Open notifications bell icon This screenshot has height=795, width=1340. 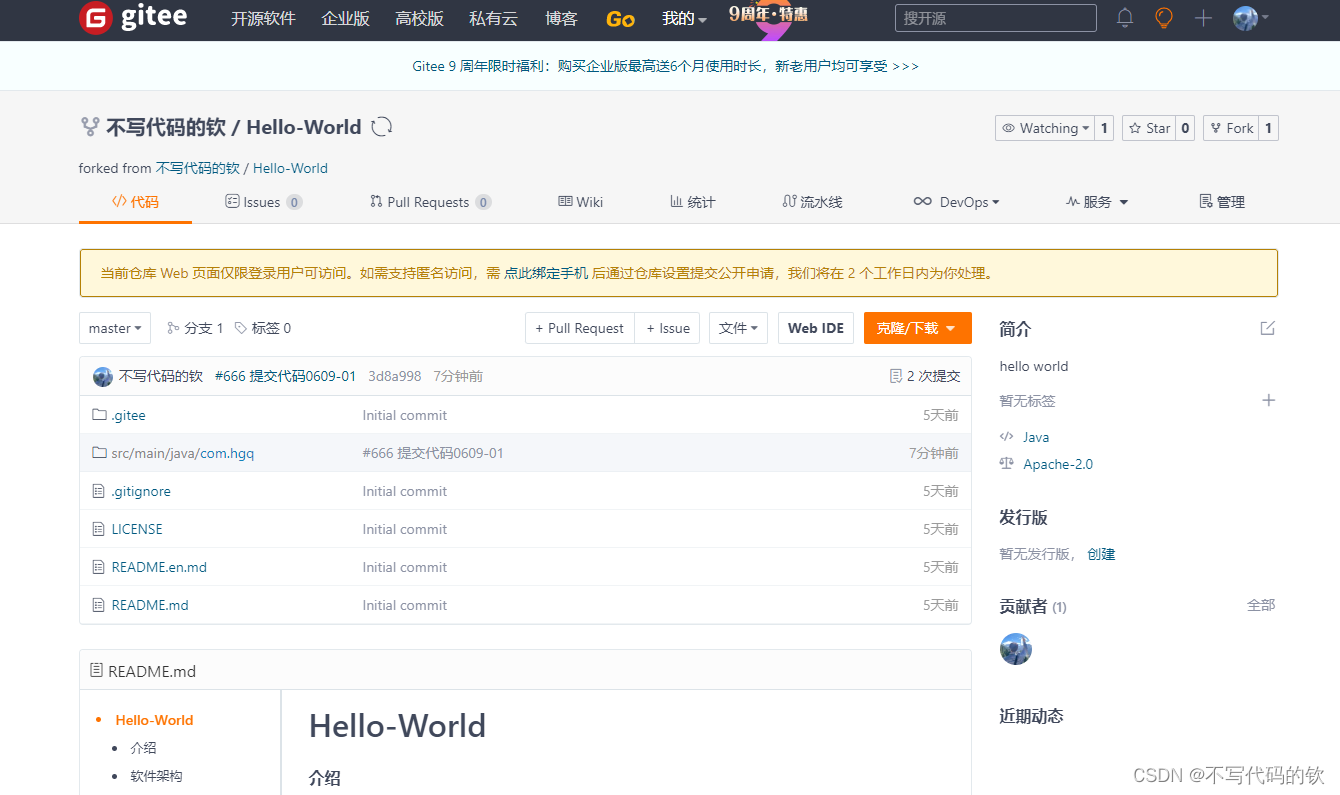(1125, 18)
